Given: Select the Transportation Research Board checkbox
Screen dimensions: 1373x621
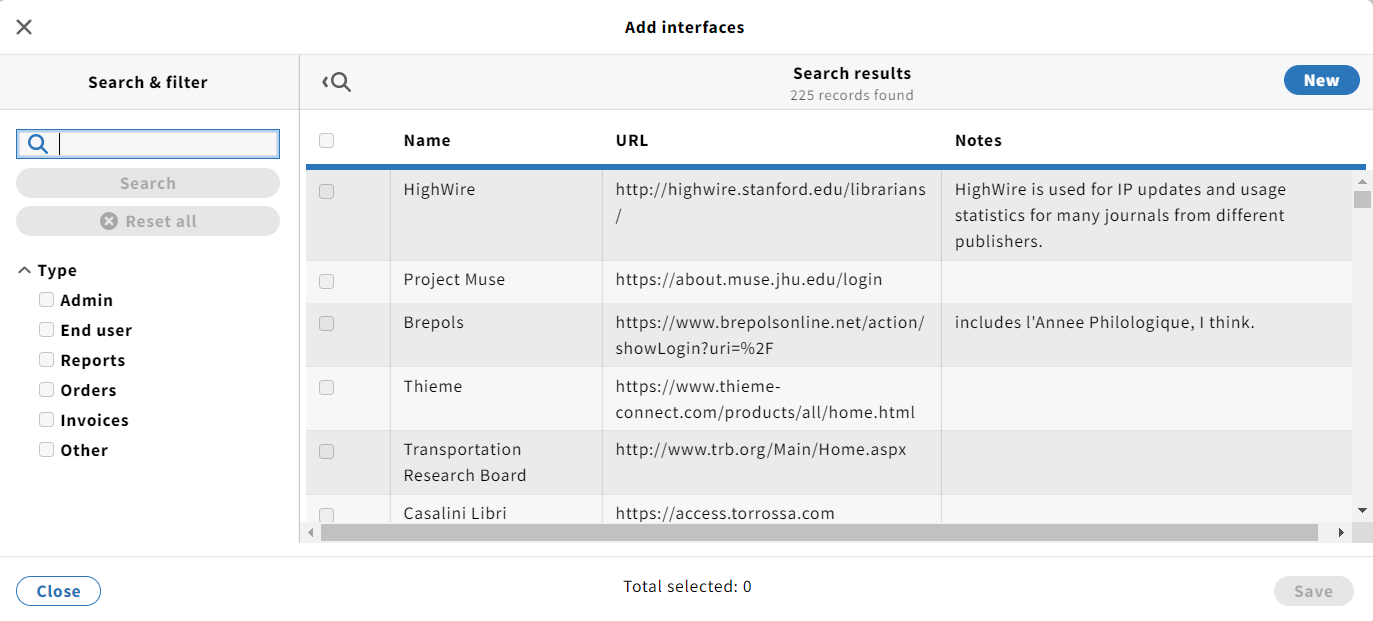Looking at the screenshot, I should point(326,451).
